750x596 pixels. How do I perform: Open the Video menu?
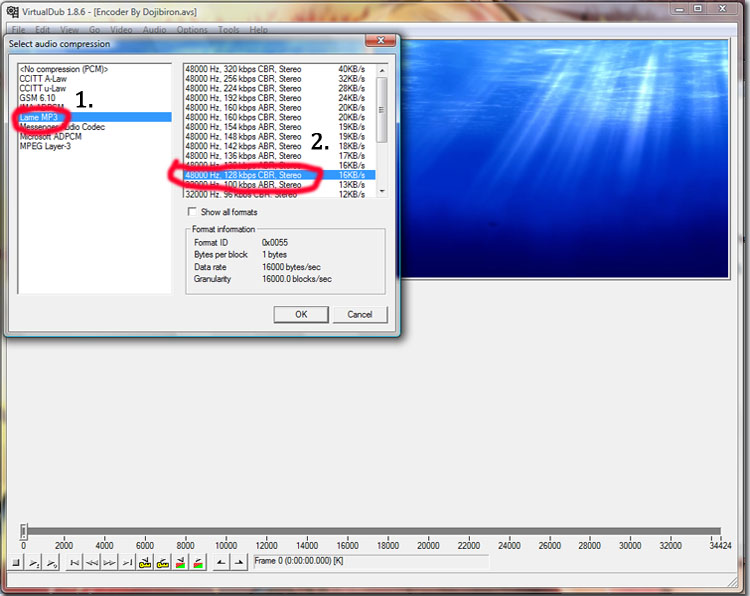(x=121, y=30)
